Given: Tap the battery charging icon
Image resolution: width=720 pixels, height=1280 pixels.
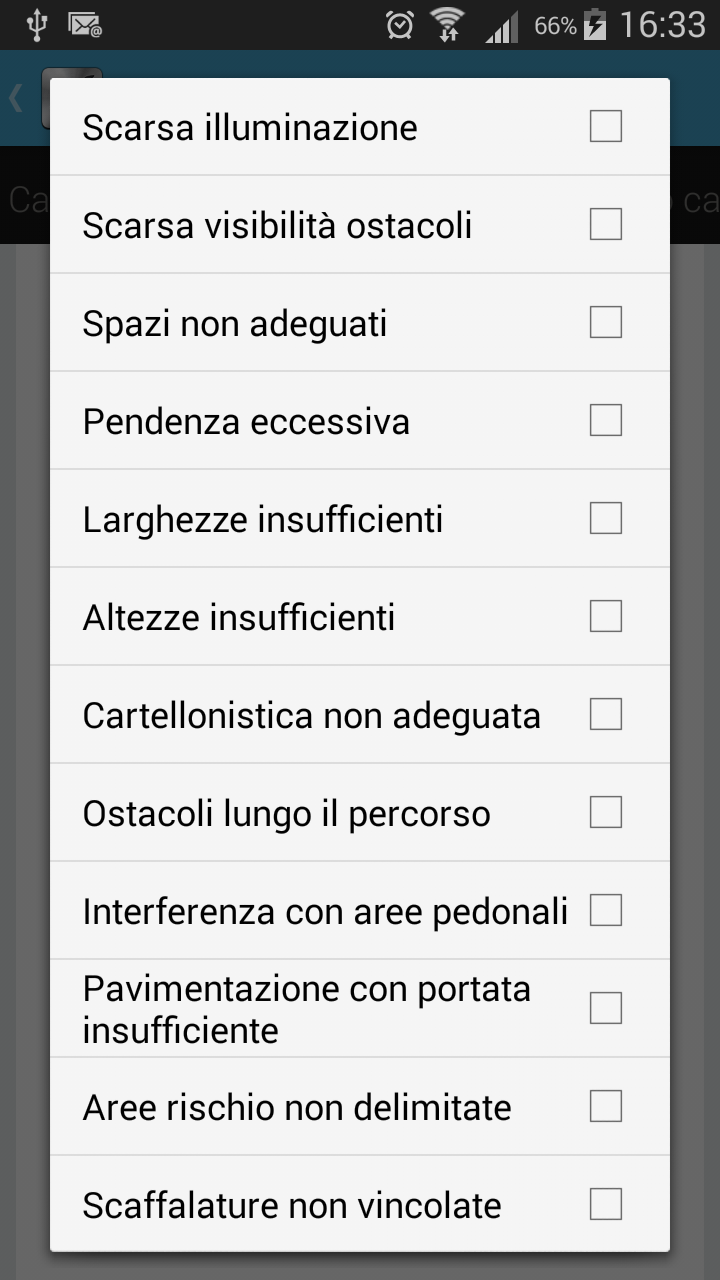Looking at the screenshot, I should coord(595,25).
